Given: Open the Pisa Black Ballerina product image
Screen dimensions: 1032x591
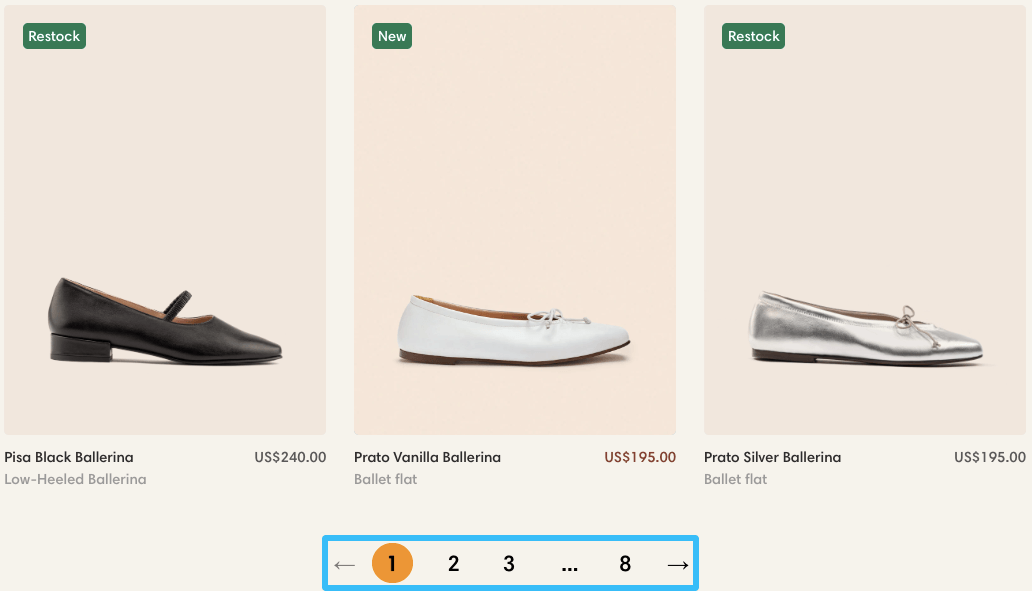Looking at the screenshot, I should (165, 219).
